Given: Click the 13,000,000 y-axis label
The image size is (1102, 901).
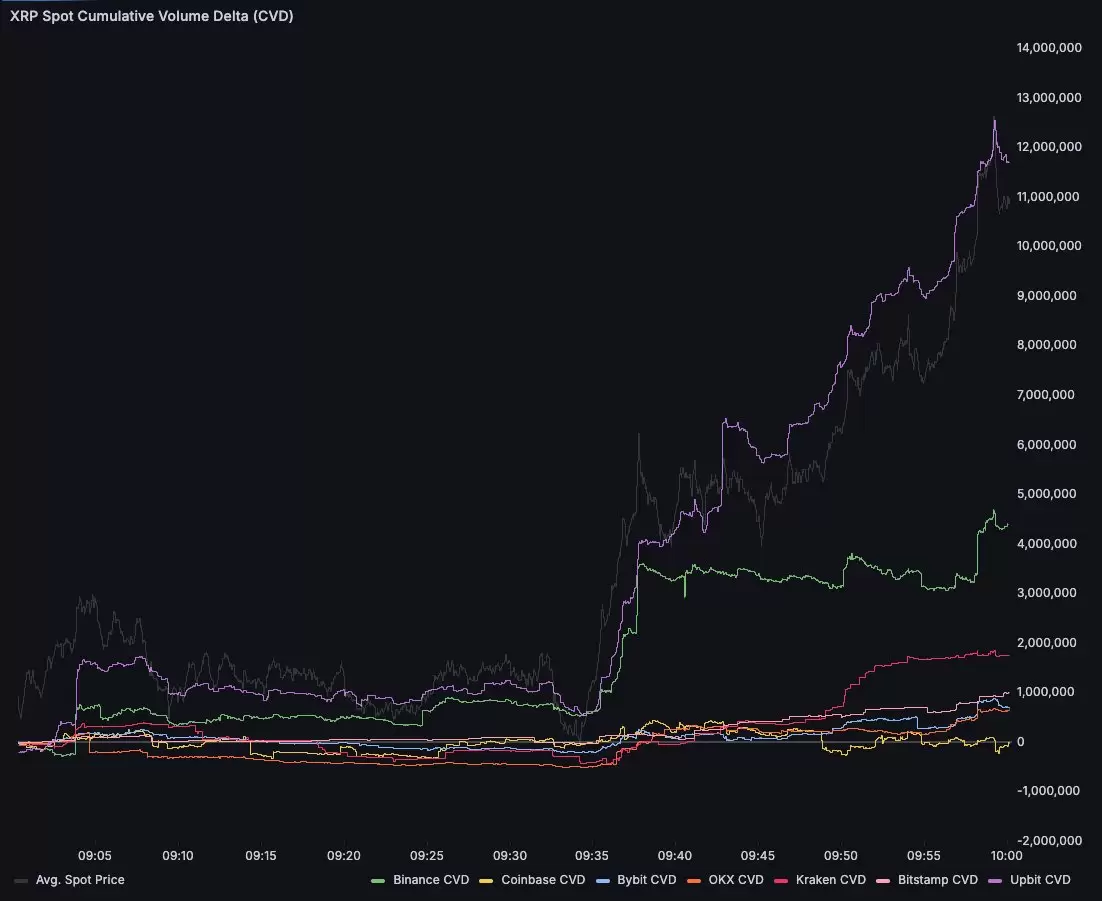Looking at the screenshot, I should click(x=1049, y=98).
